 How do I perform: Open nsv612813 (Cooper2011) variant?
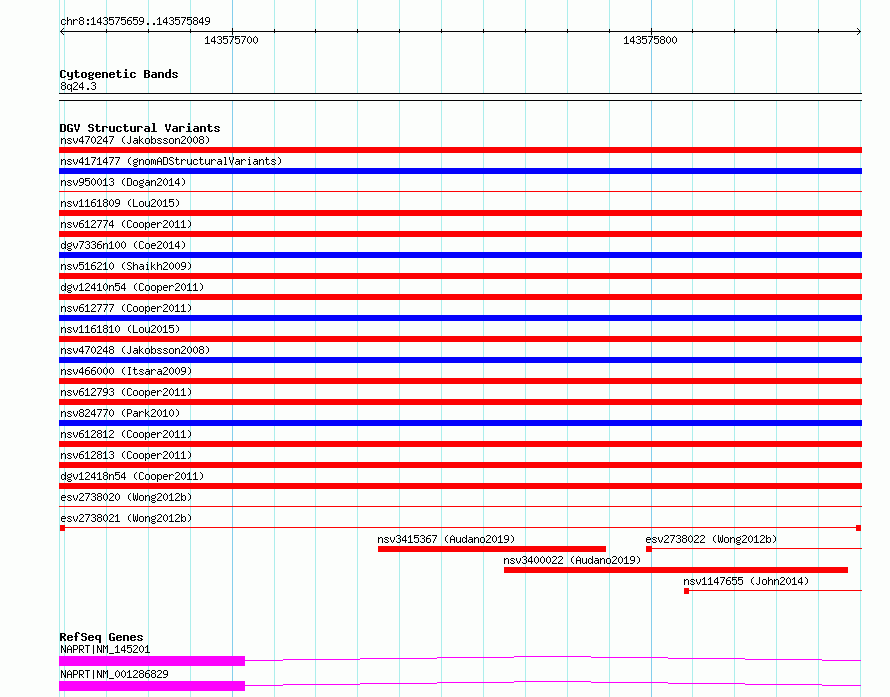pos(126,455)
